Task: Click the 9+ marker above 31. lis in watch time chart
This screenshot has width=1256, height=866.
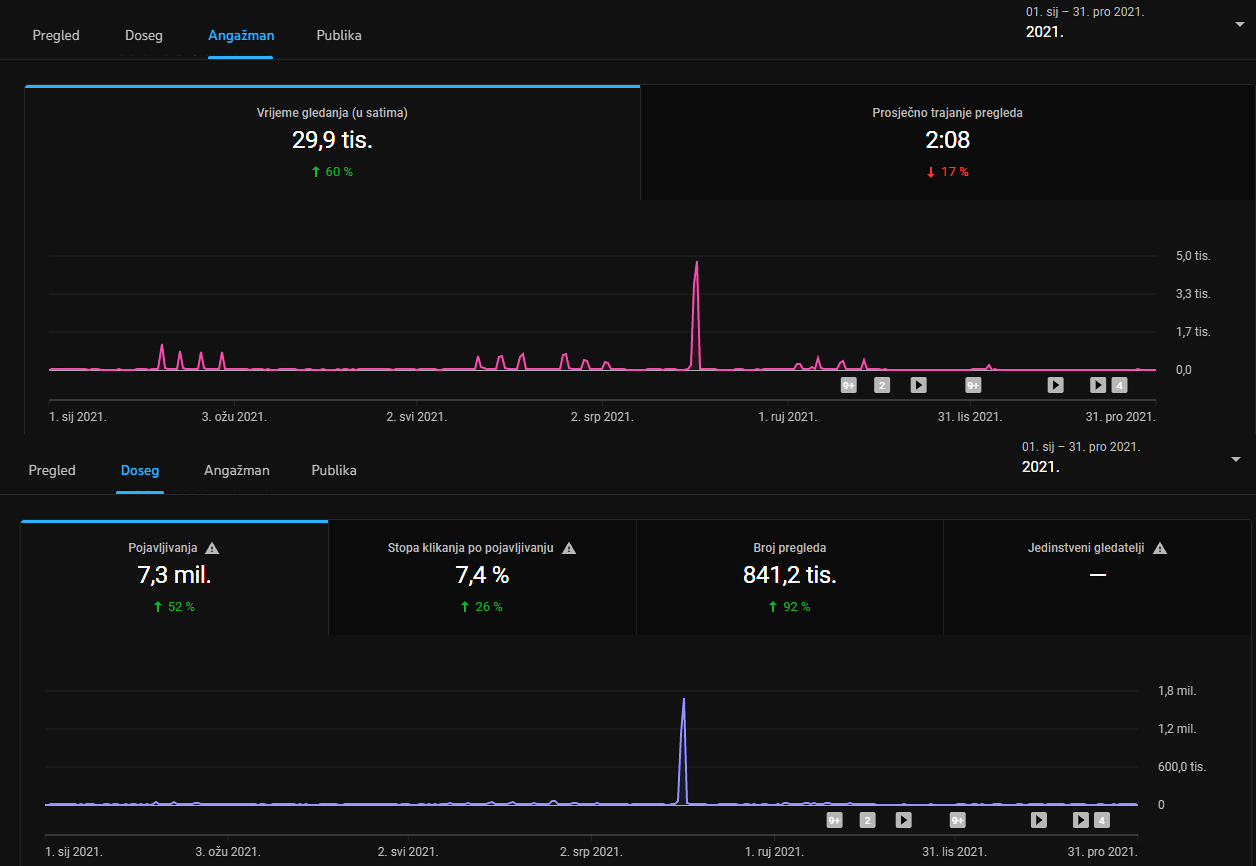Action: point(973,385)
